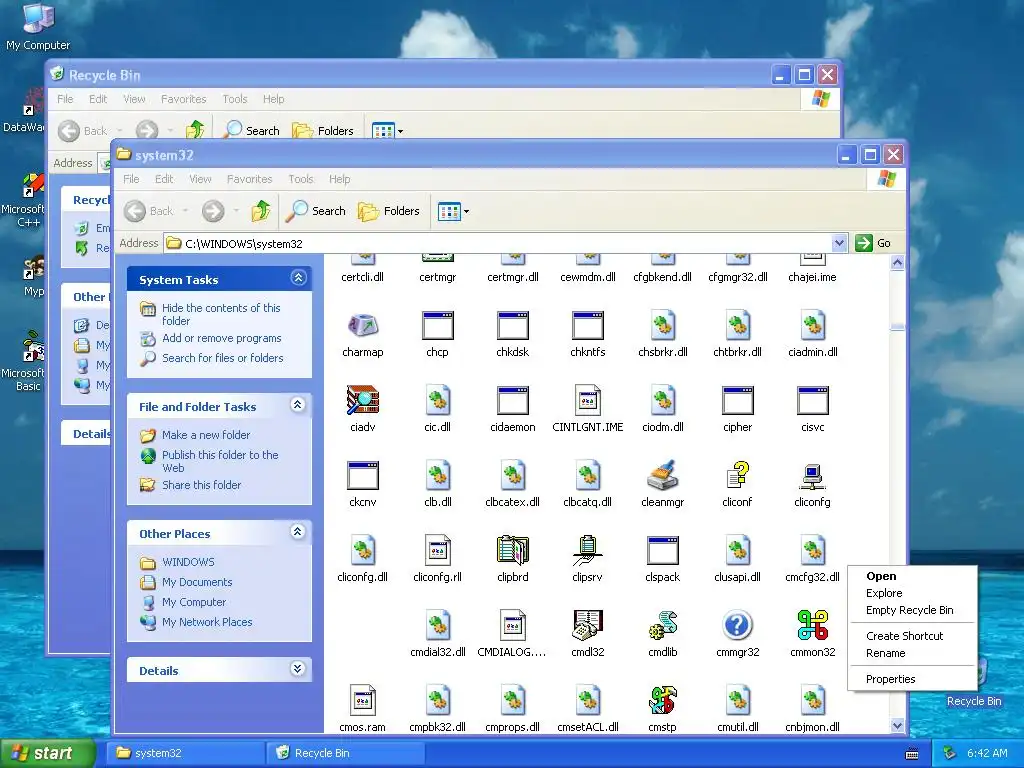Screen dimensions: 1024x768
Task: Open Favorites menu in Recycle Bin window
Action: 184,99
